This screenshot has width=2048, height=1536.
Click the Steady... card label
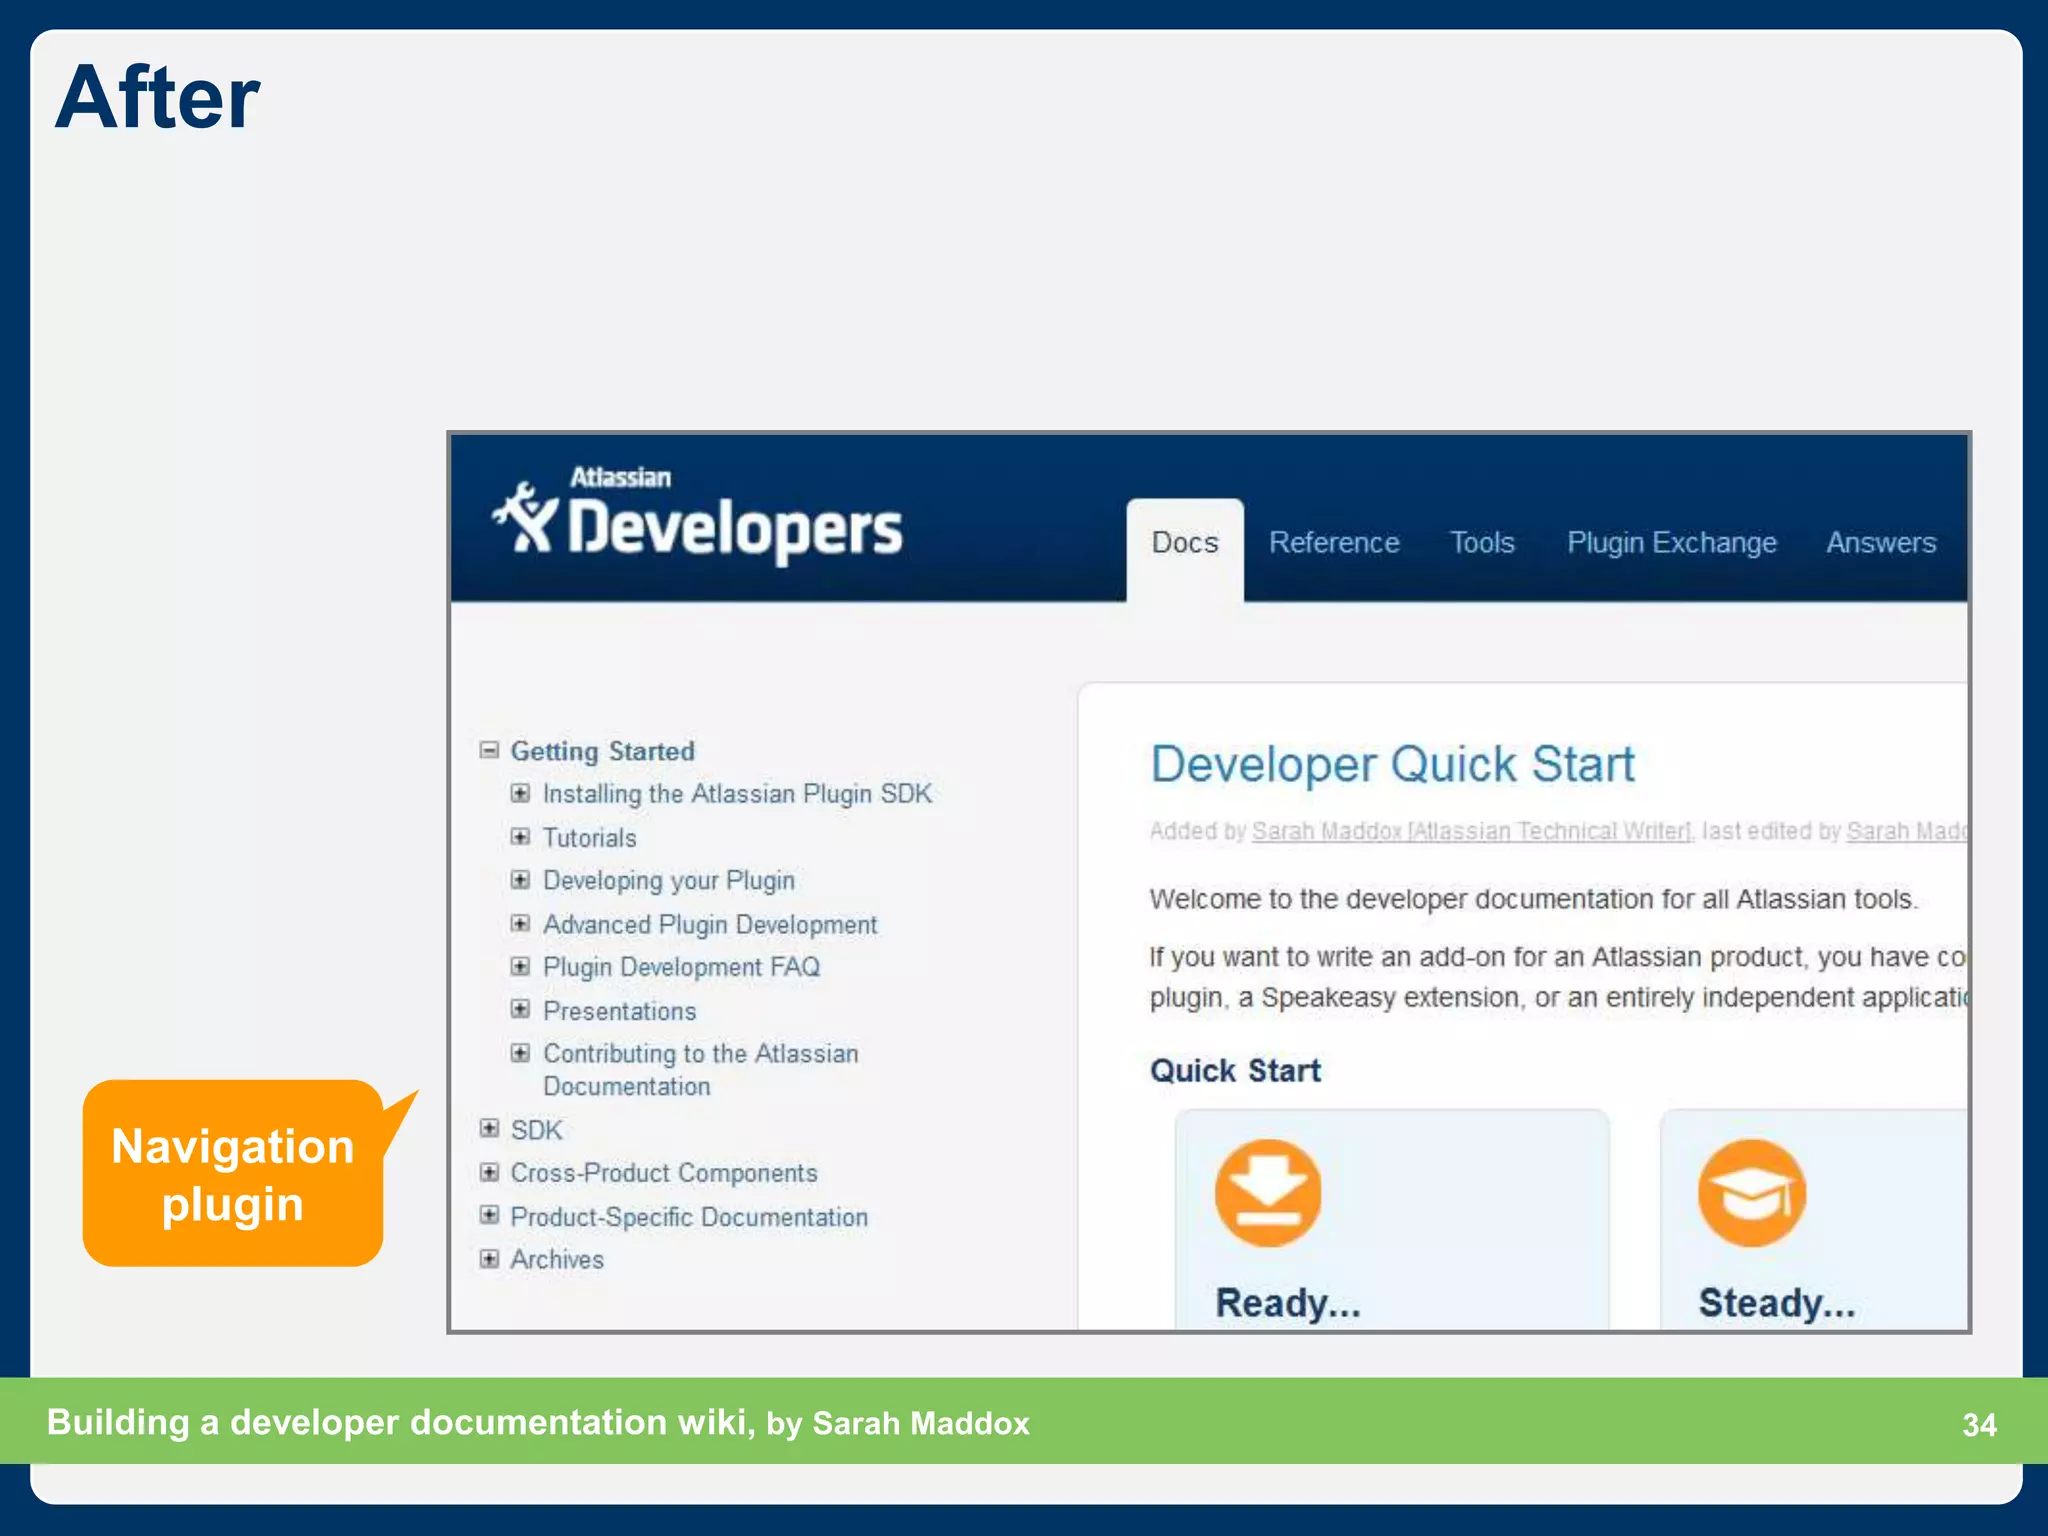pyautogui.click(x=1776, y=1303)
